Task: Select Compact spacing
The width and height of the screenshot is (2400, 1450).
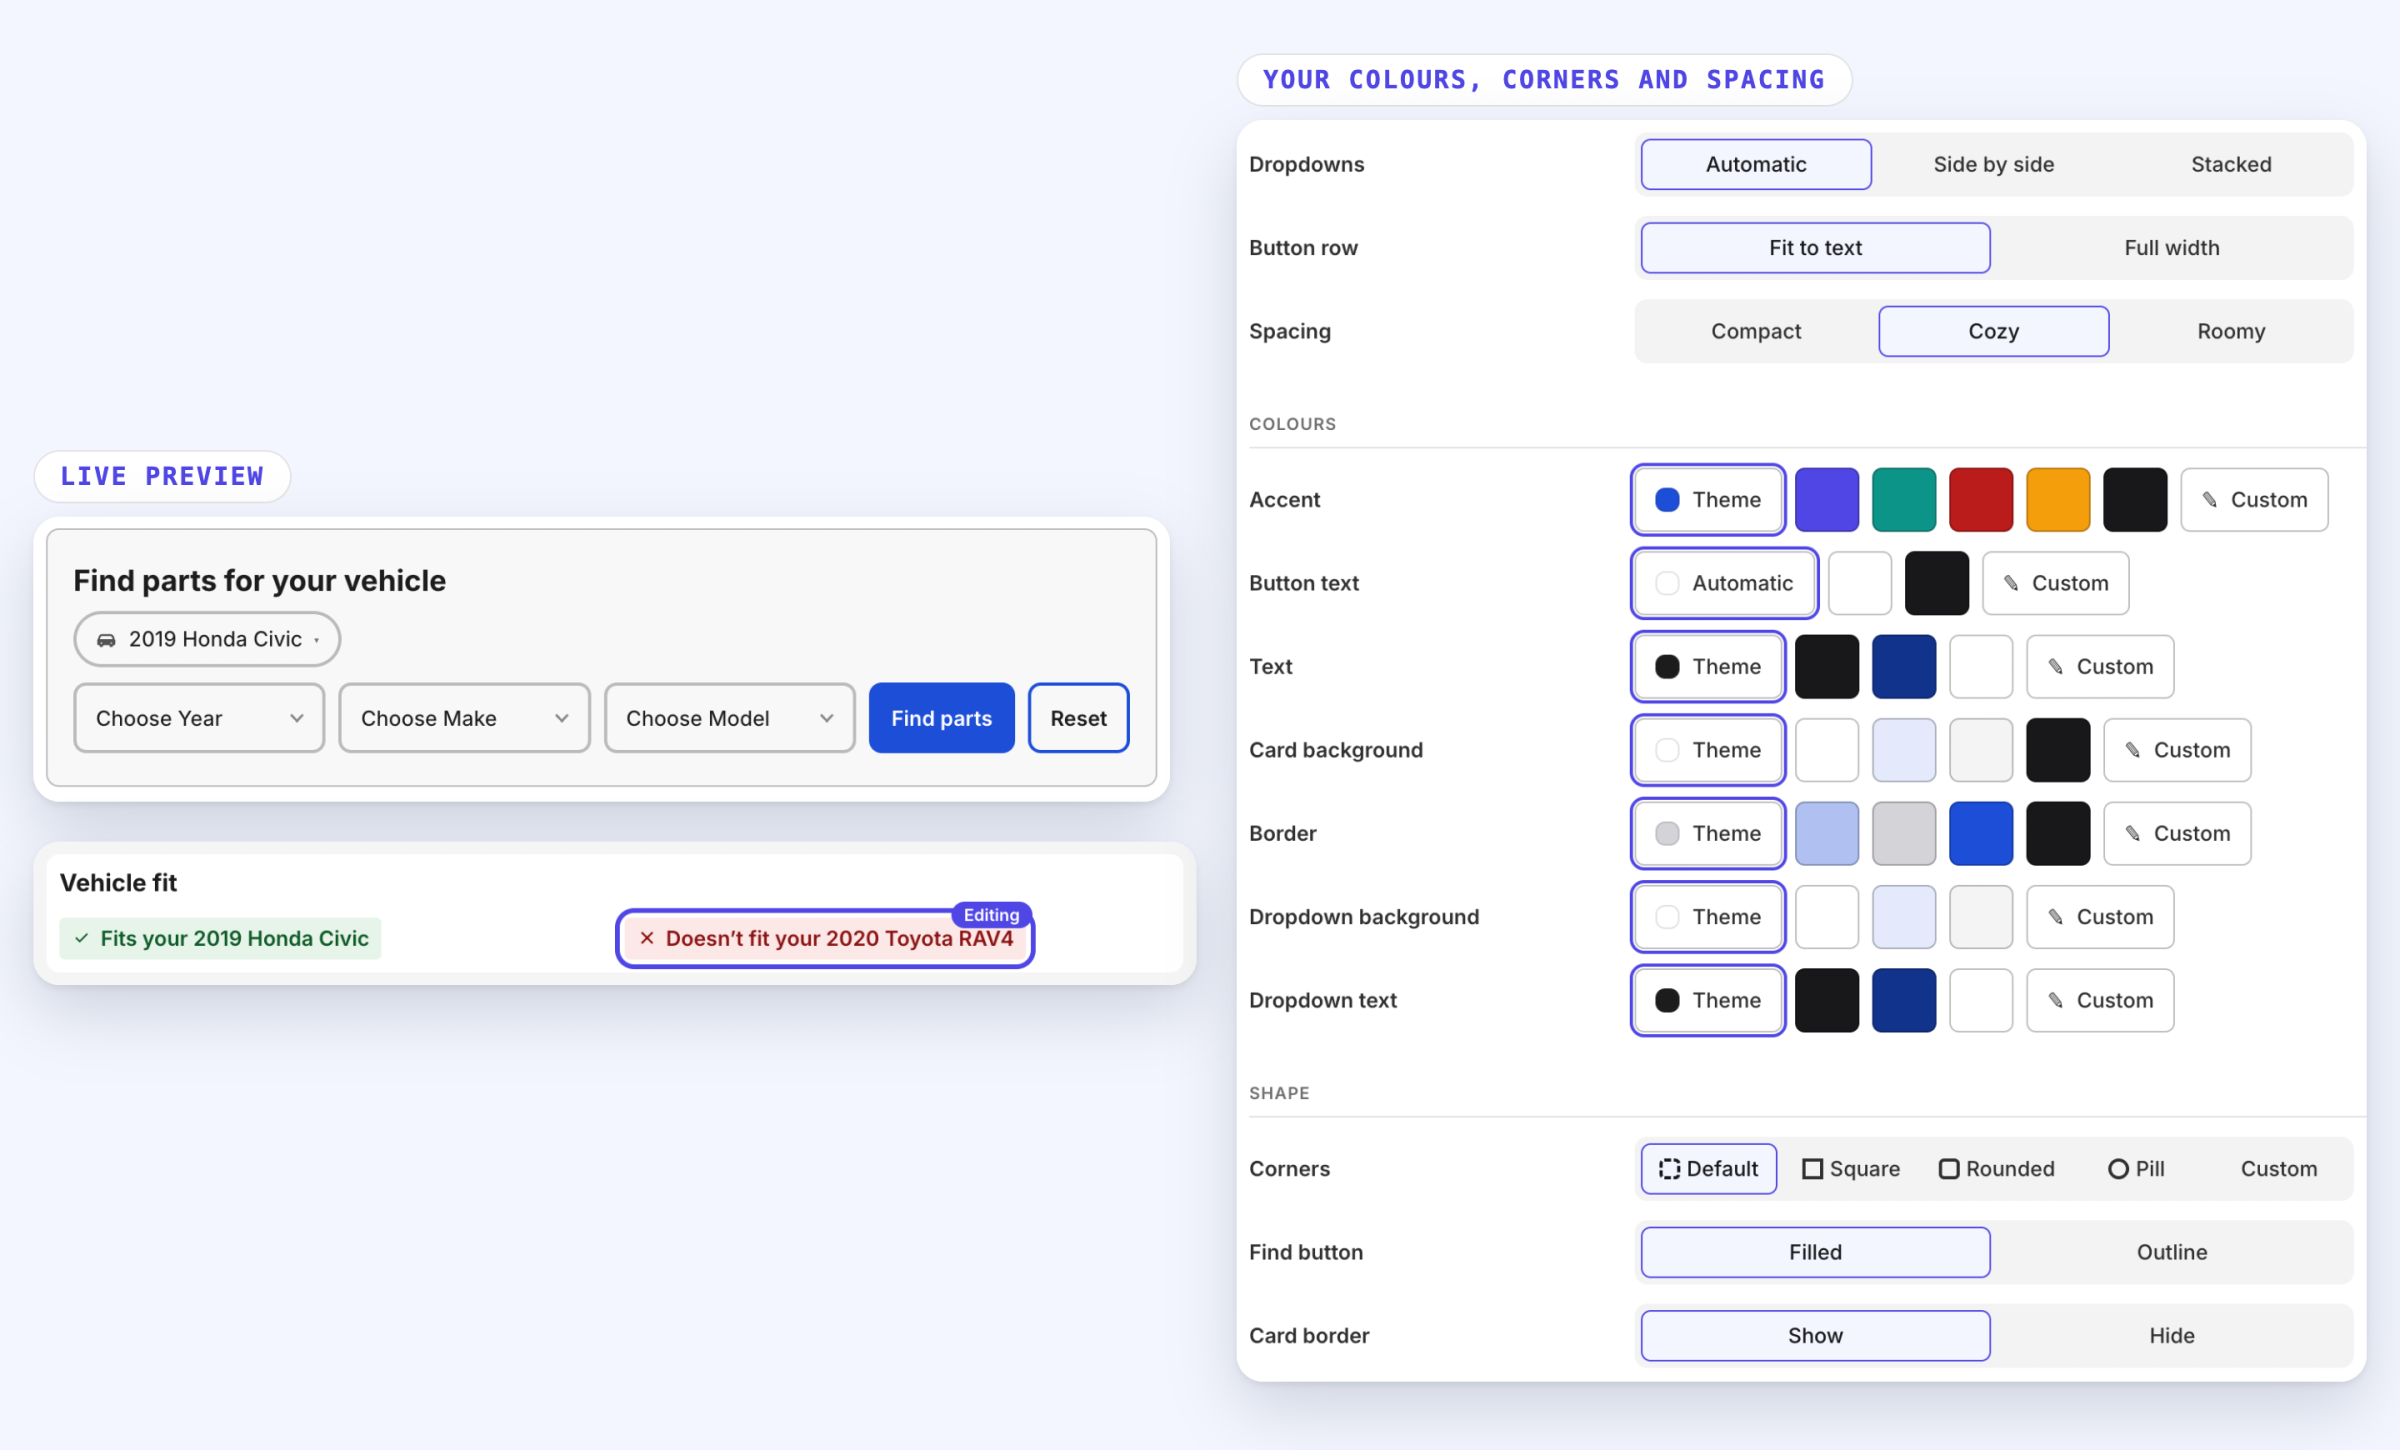Action: click(x=1756, y=331)
